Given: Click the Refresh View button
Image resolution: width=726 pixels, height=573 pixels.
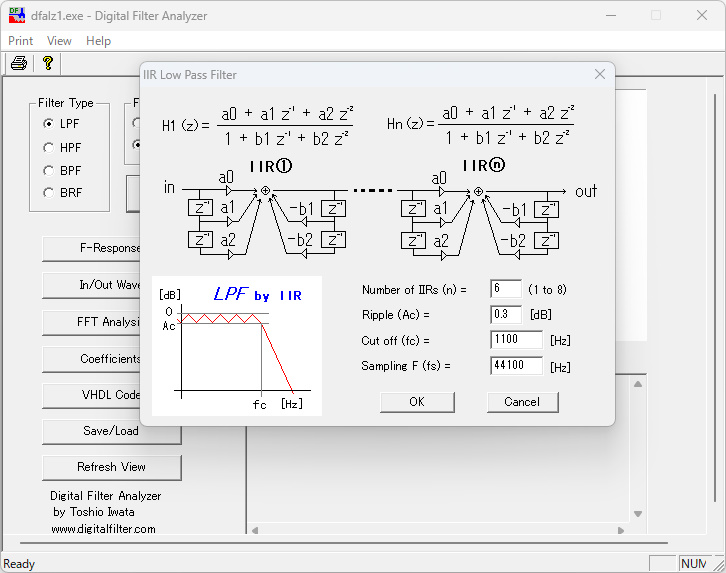Looking at the screenshot, I should [x=111, y=467].
